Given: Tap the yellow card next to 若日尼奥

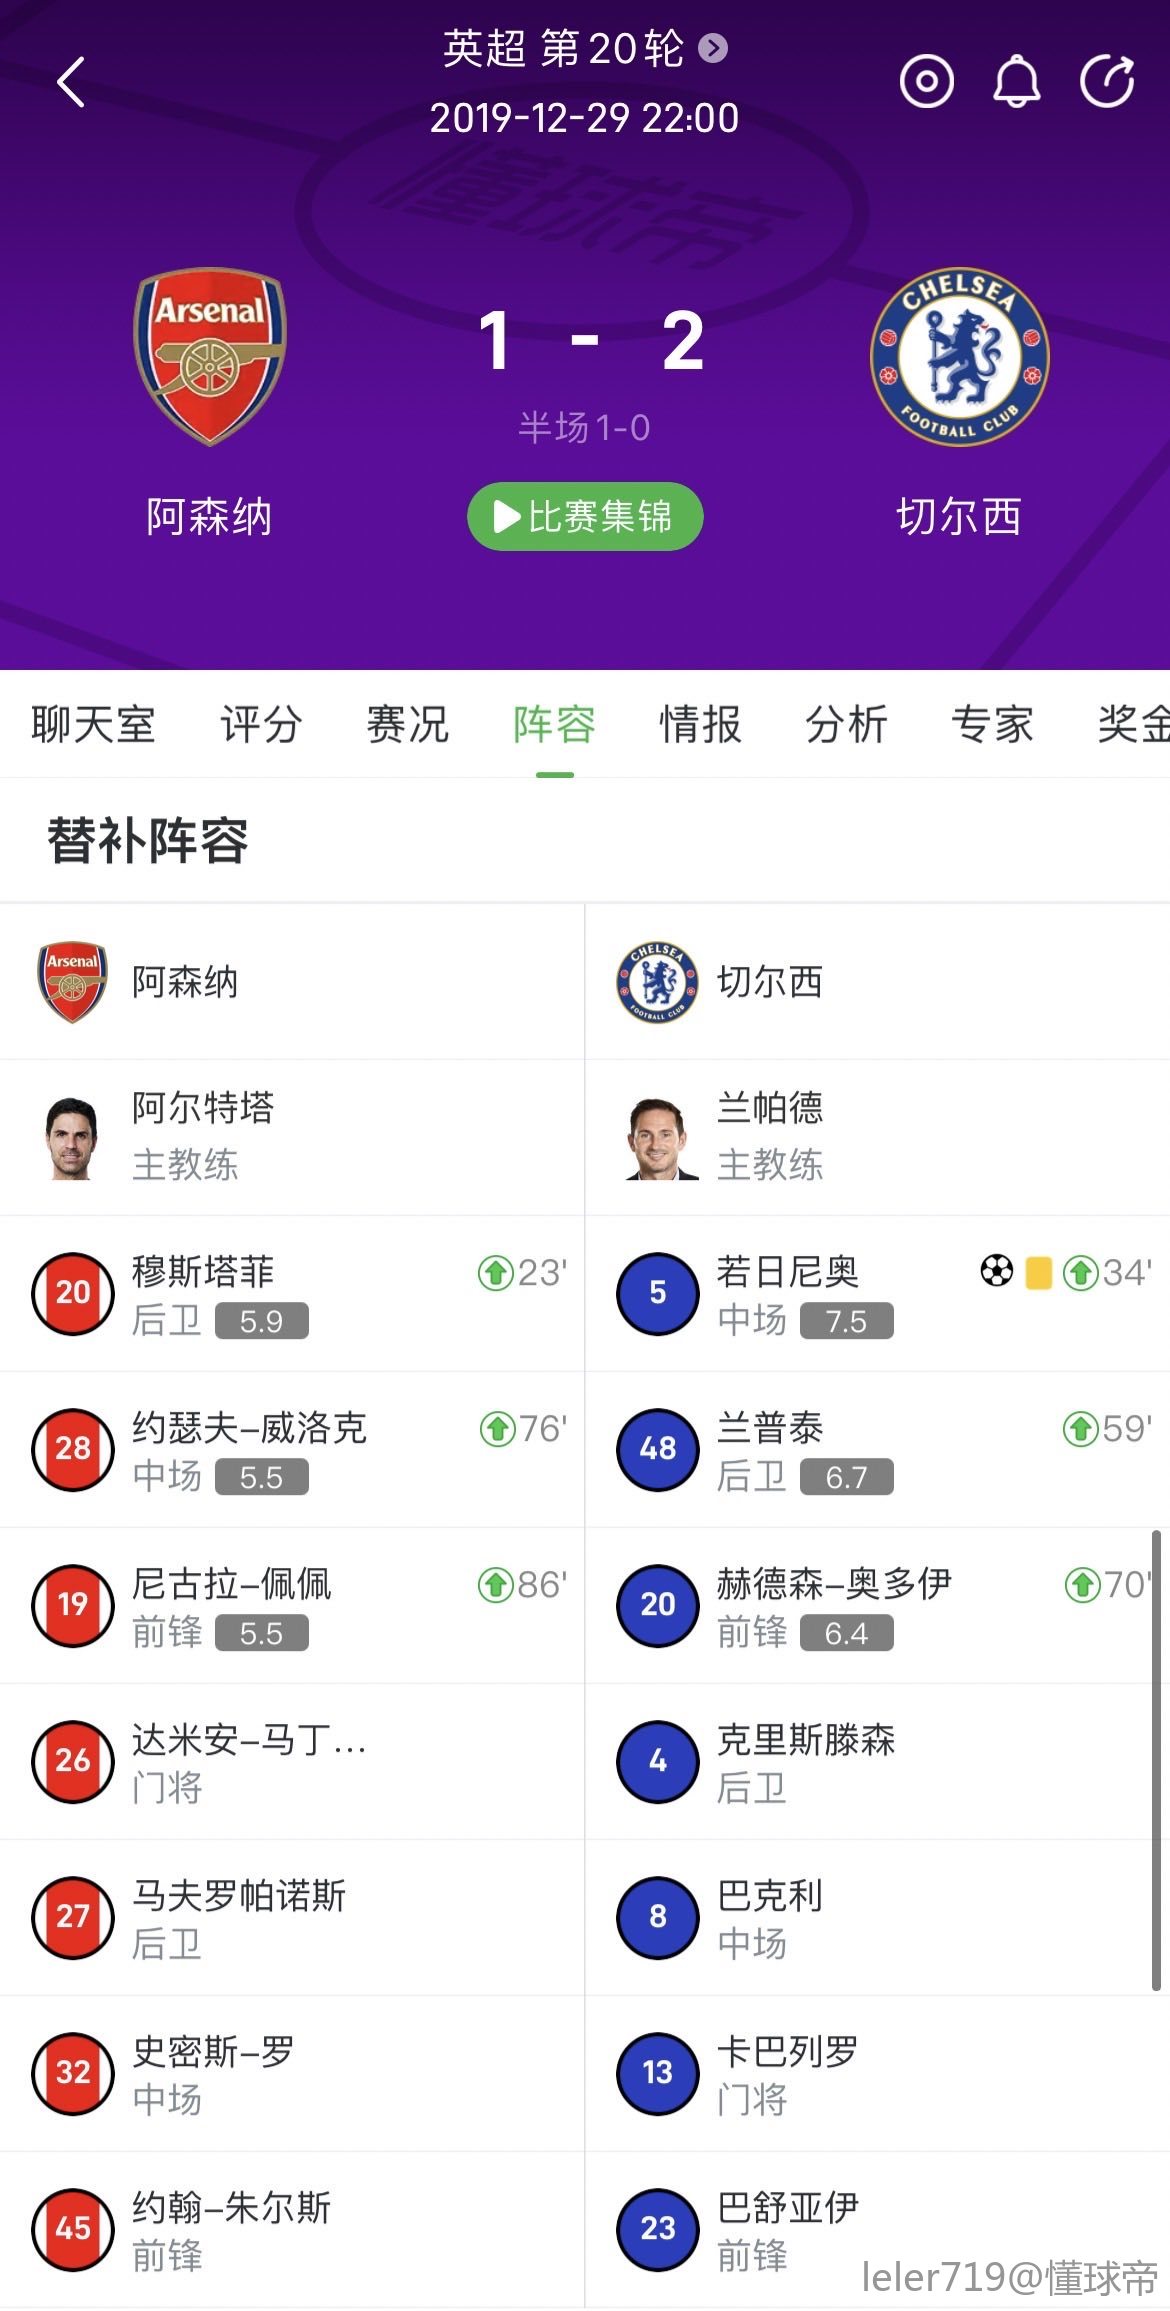Looking at the screenshot, I should (x=1039, y=1273).
